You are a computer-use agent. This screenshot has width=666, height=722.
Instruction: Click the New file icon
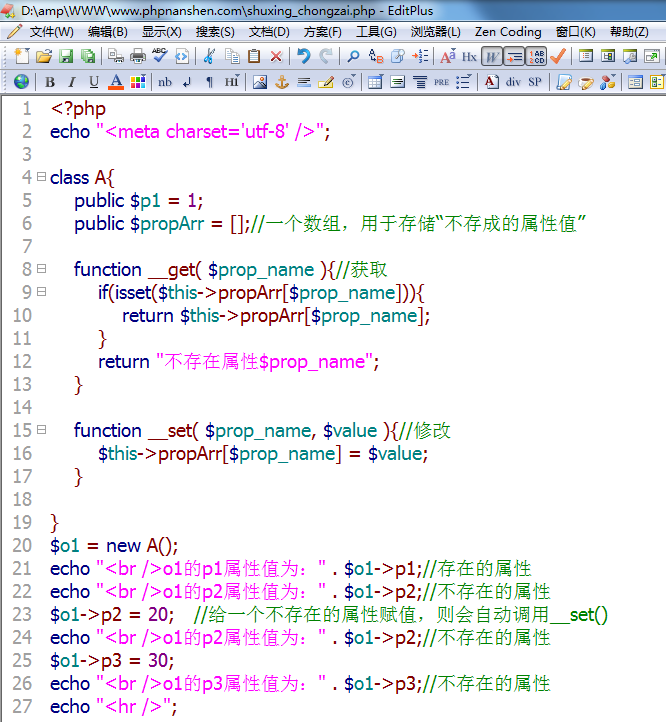[22, 56]
